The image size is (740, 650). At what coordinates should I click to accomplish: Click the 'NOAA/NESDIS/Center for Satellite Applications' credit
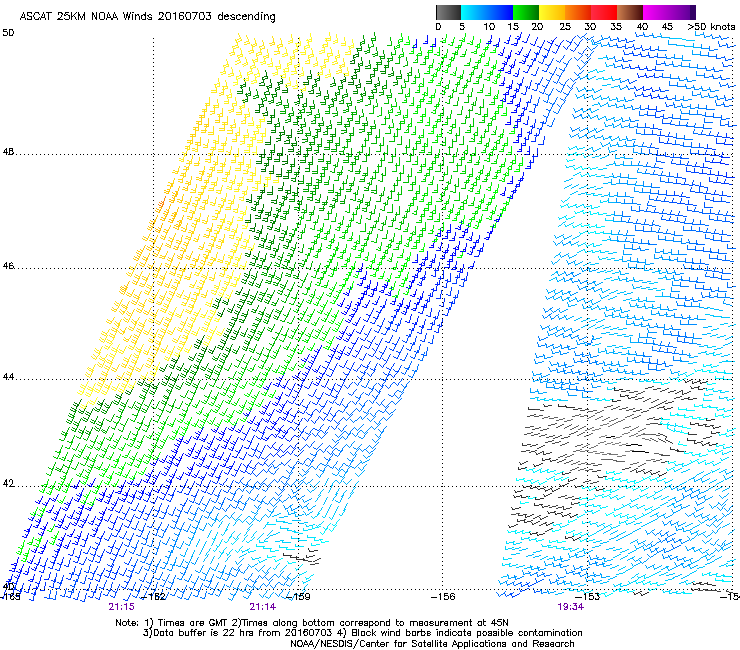pyautogui.click(x=399, y=644)
